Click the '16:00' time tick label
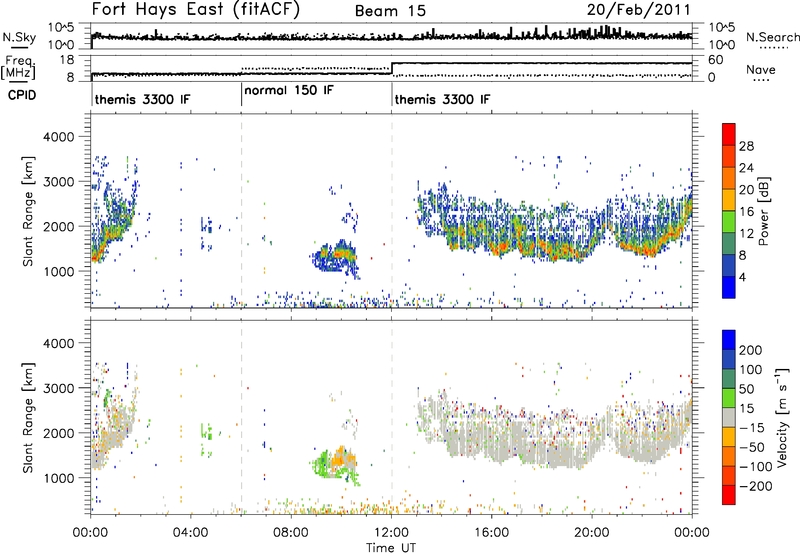Screen dimensions: 800x554 pos(491,533)
